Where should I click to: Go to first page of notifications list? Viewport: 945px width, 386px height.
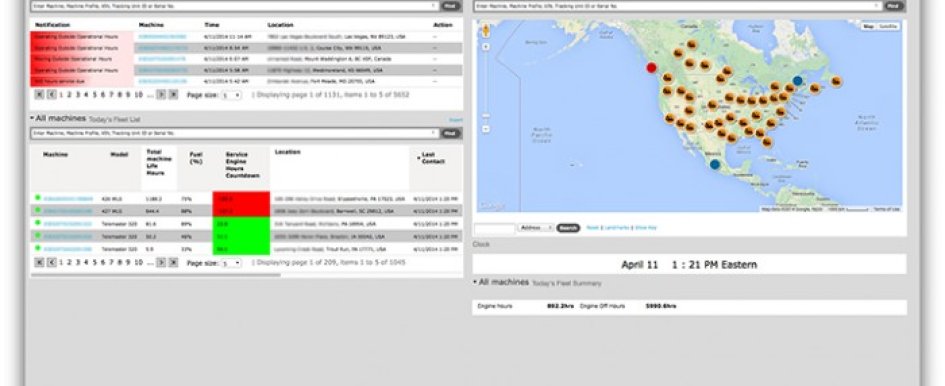click(39, 95)
